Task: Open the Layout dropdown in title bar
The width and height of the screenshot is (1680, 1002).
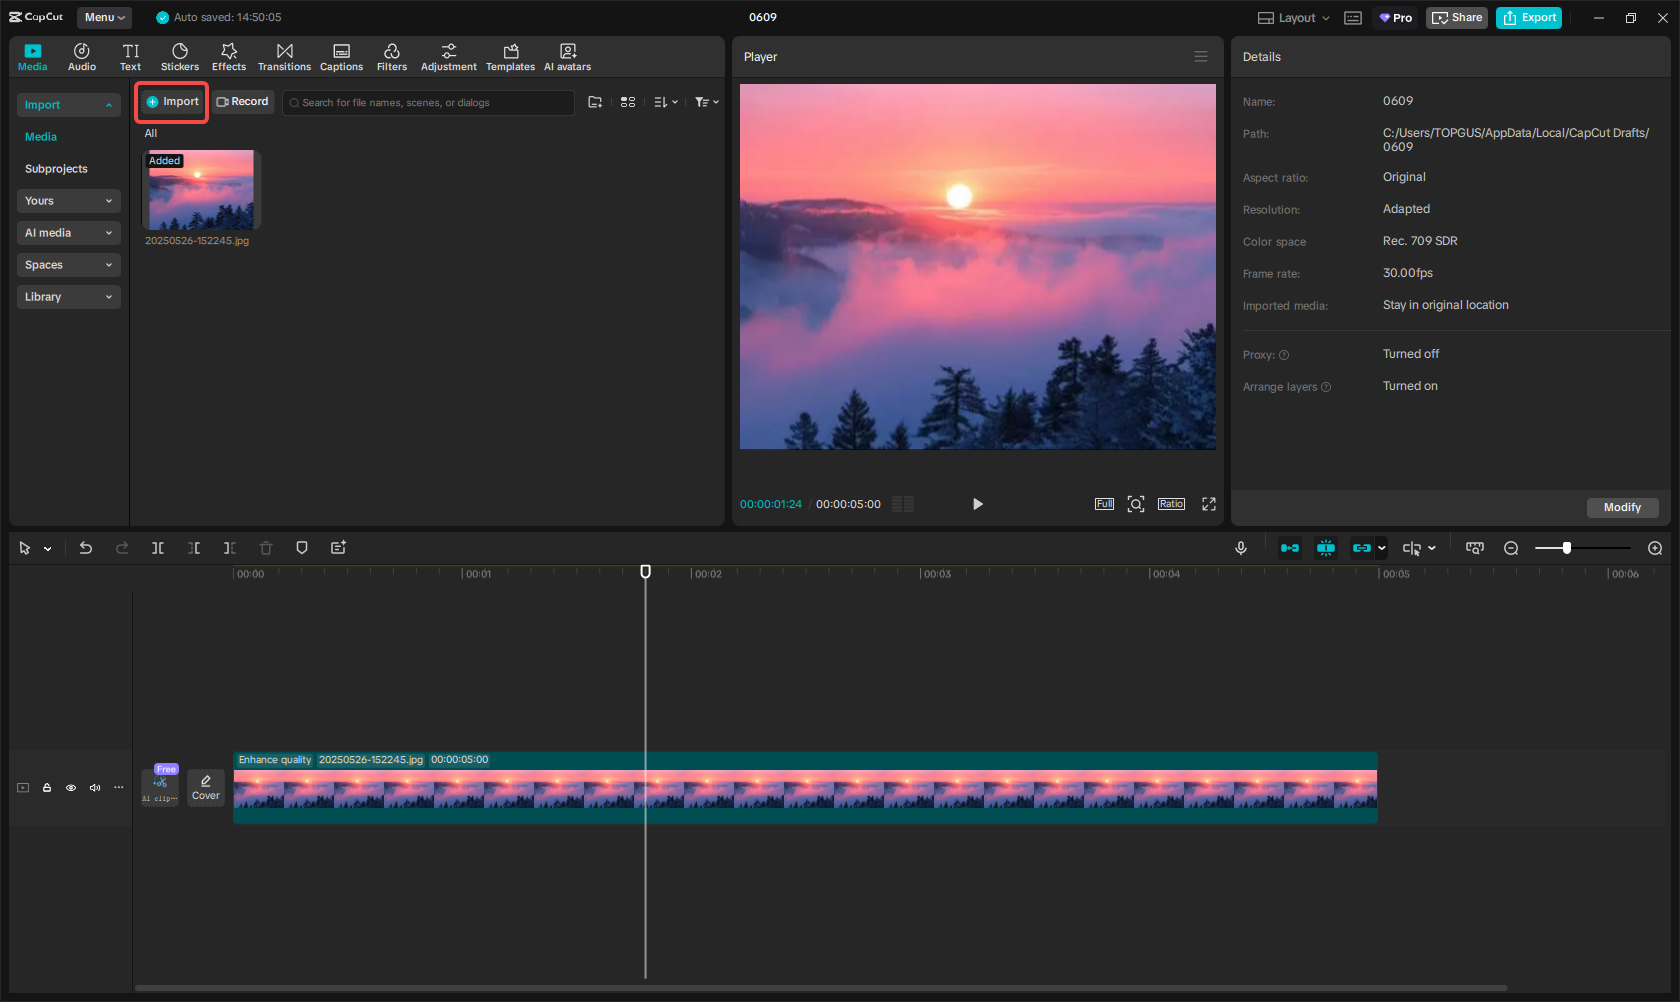Action: (x=1294, y=18)
